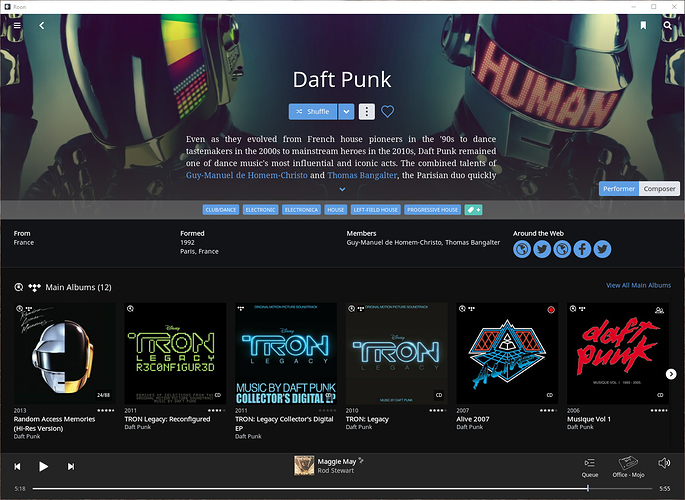This screenshot has width=685, height=500.
Task: Click the TRON: Legacy Reconfigured title text
Action: click(167, 419)
